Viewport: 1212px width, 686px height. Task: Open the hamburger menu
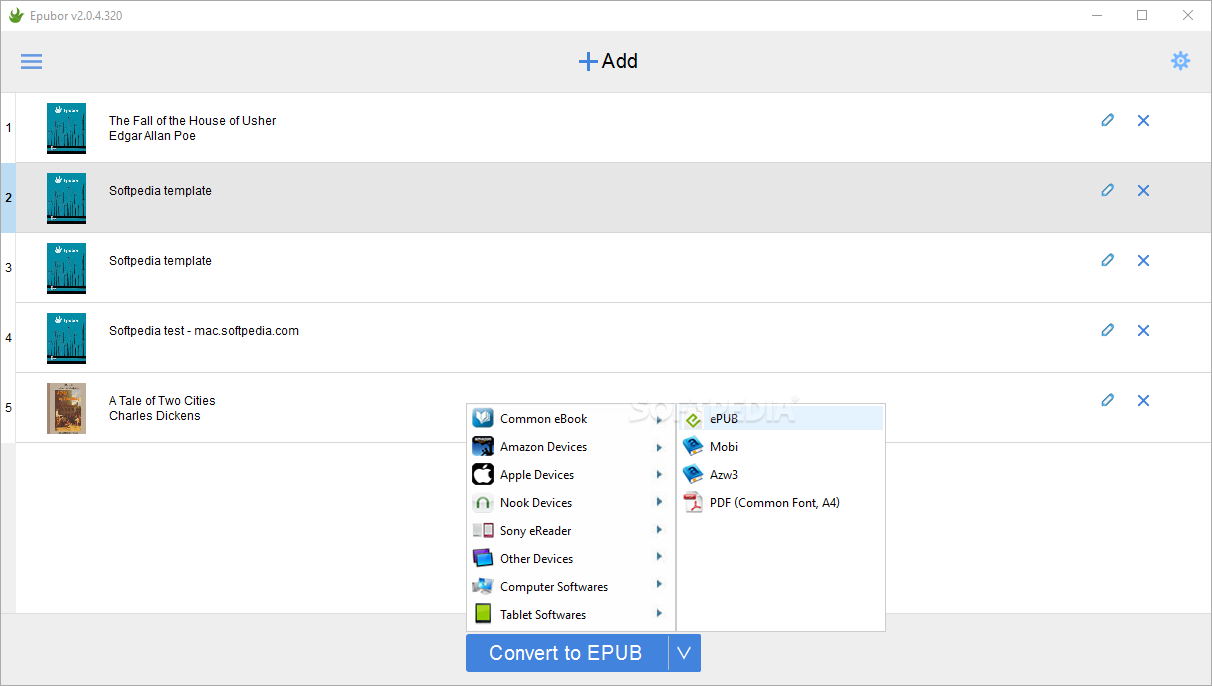click(x=32, y=61)
